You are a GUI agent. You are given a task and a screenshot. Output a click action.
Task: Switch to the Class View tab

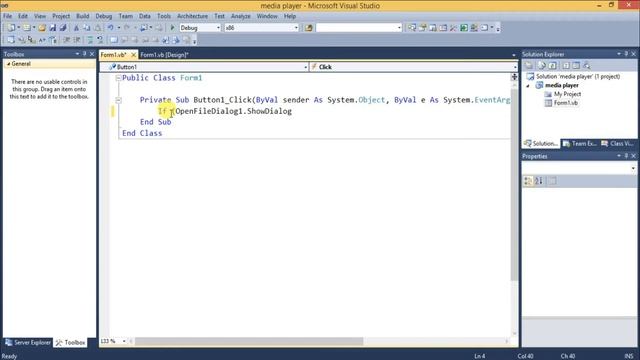618,144
